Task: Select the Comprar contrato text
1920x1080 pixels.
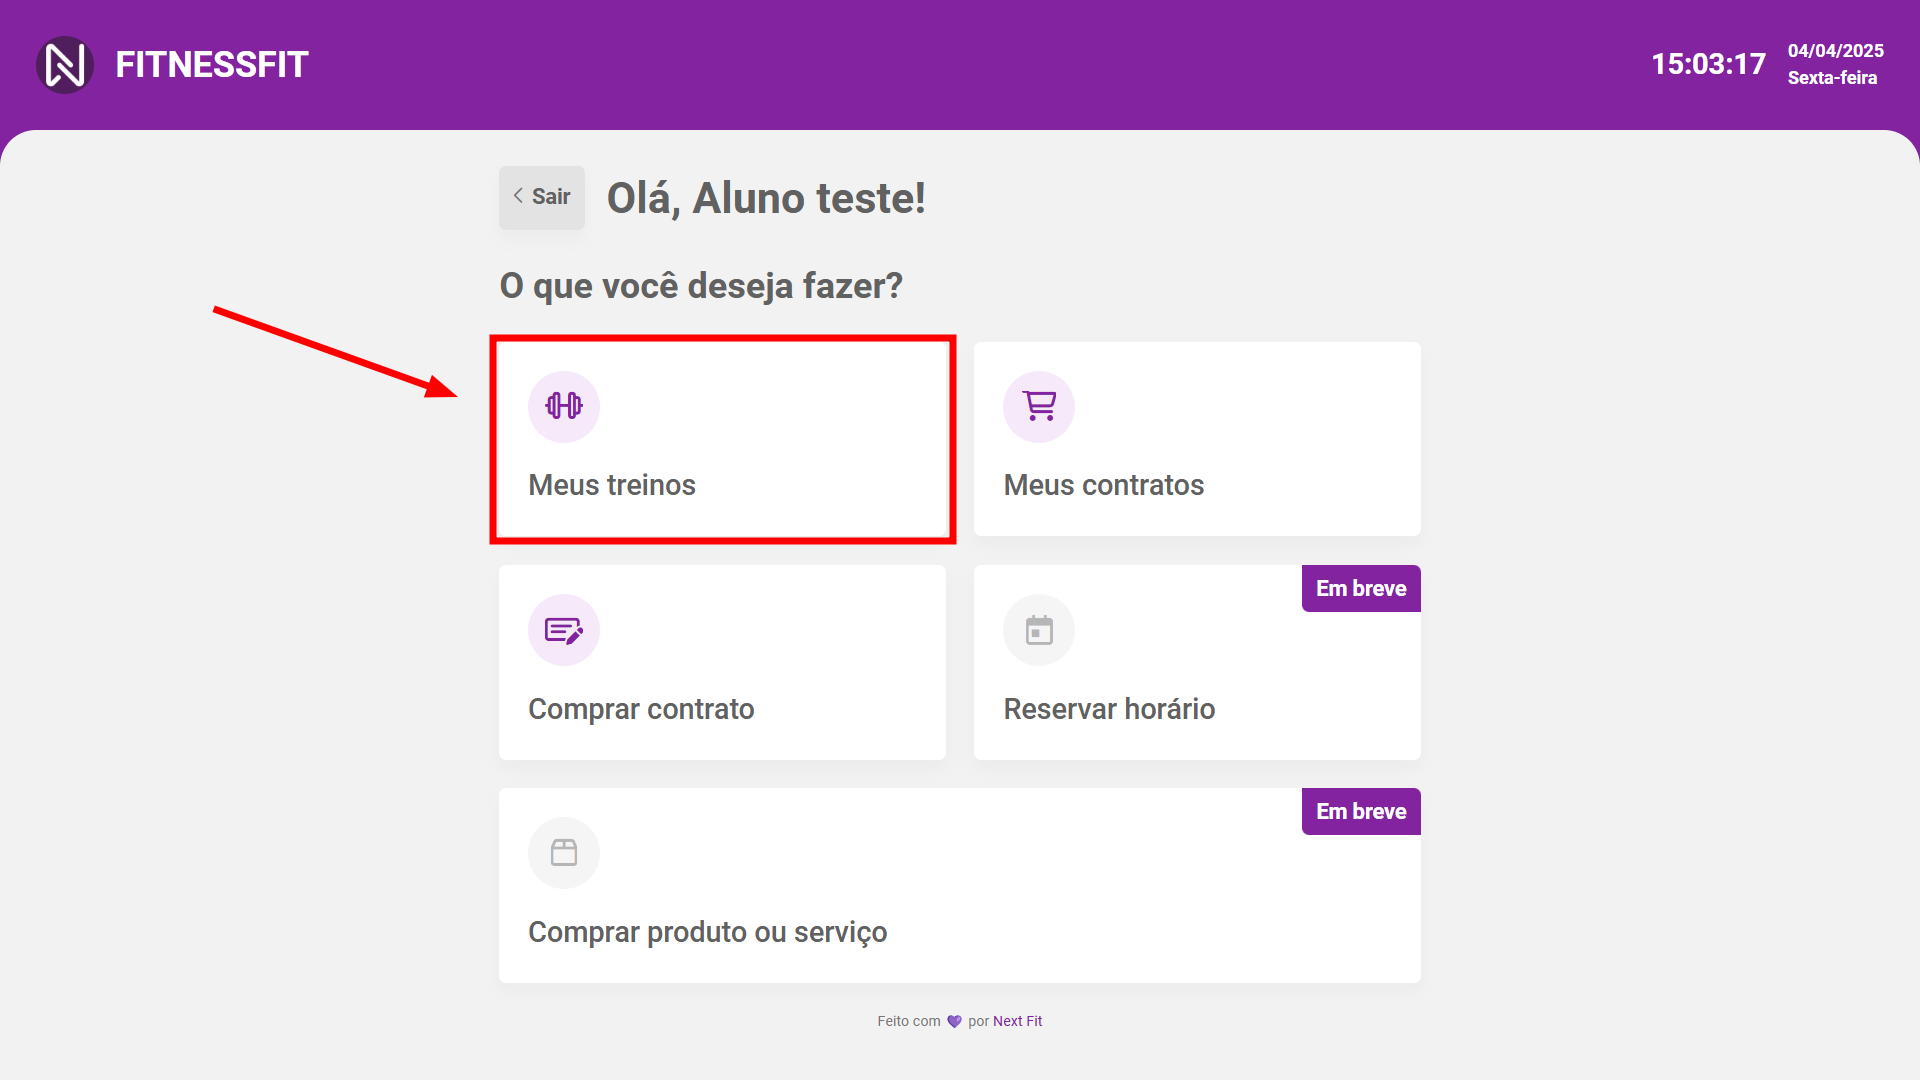Action: 641,709
